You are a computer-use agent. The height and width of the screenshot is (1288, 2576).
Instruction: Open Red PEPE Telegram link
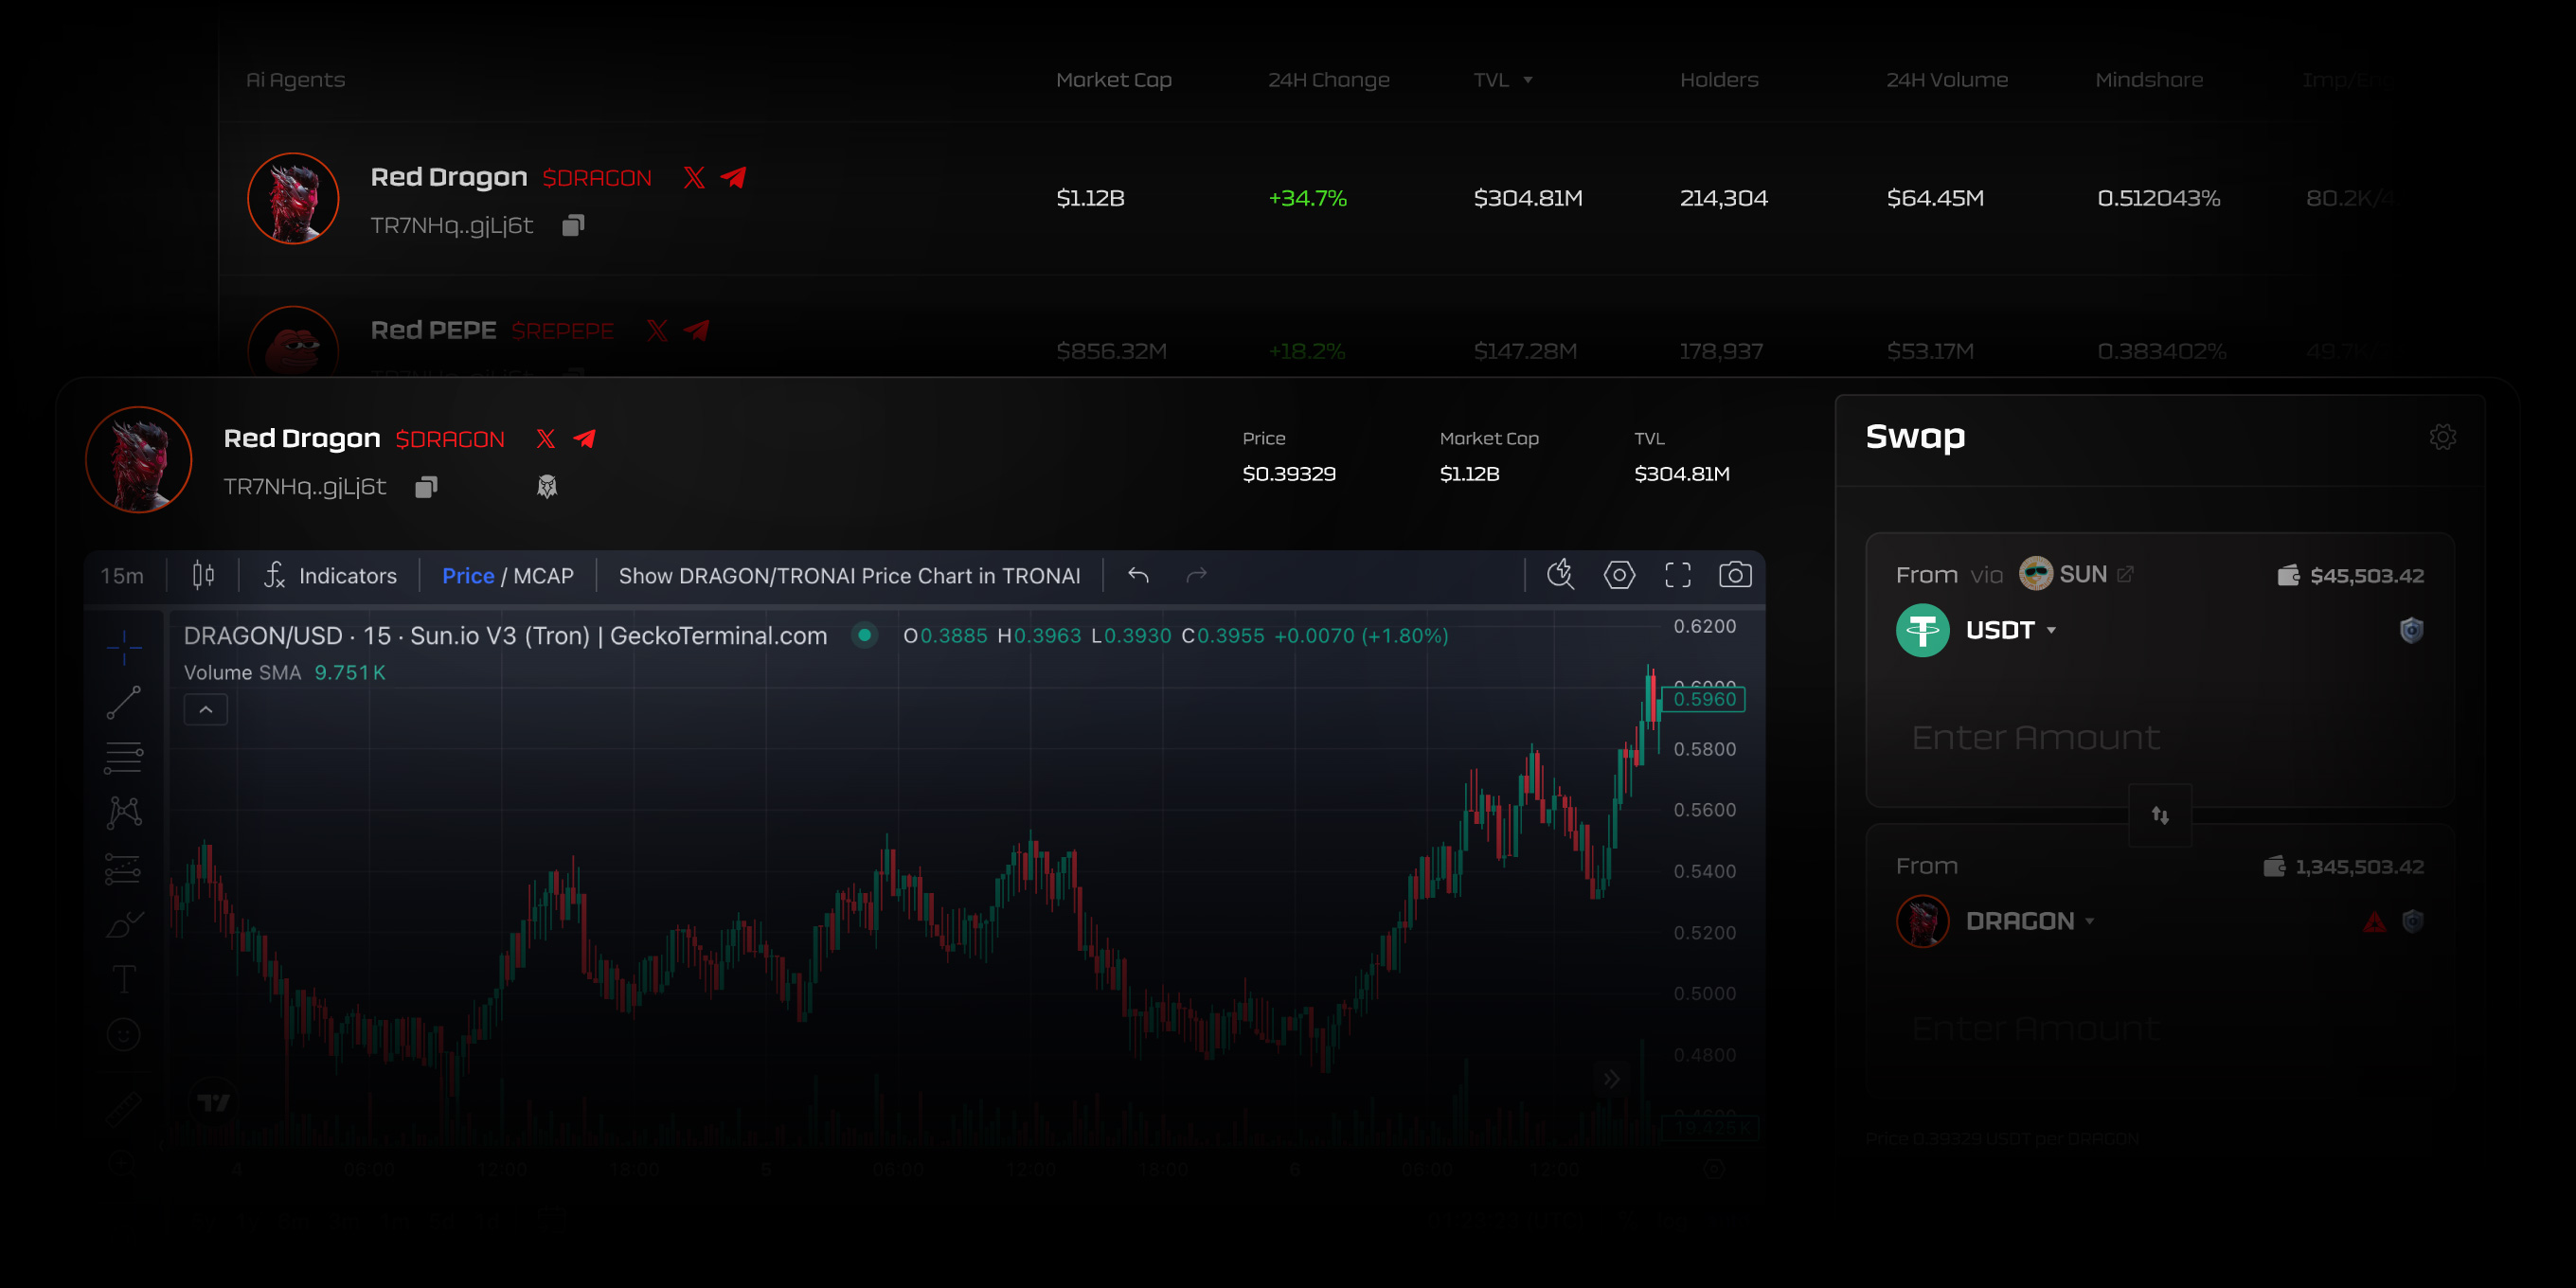(x=697, y=330)
